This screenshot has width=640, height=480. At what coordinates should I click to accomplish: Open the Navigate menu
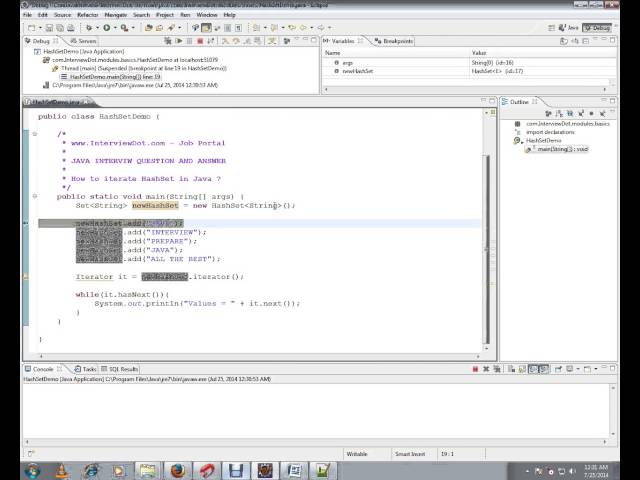[116, 15]
